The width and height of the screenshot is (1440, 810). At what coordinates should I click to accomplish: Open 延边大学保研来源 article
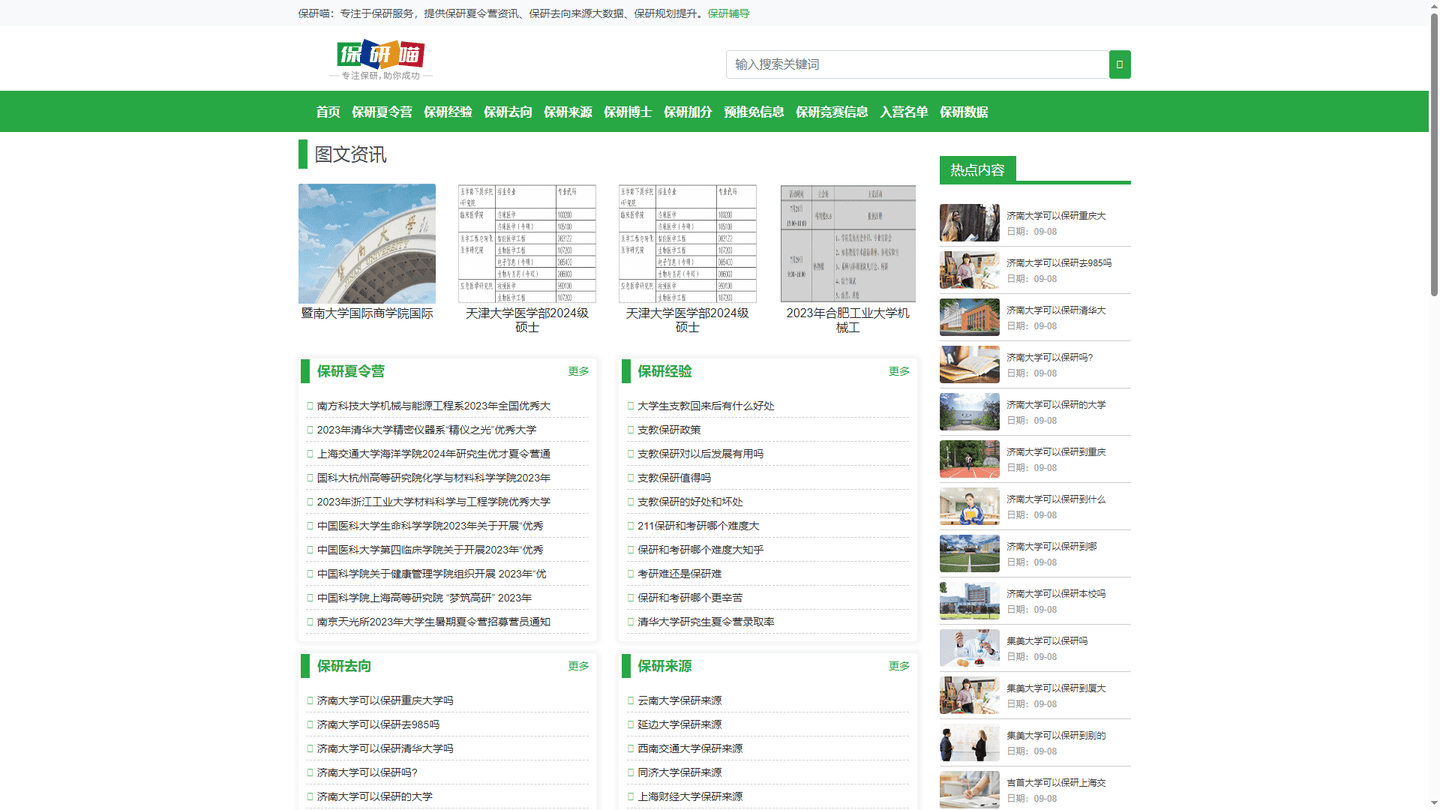[x=680, y=725]
